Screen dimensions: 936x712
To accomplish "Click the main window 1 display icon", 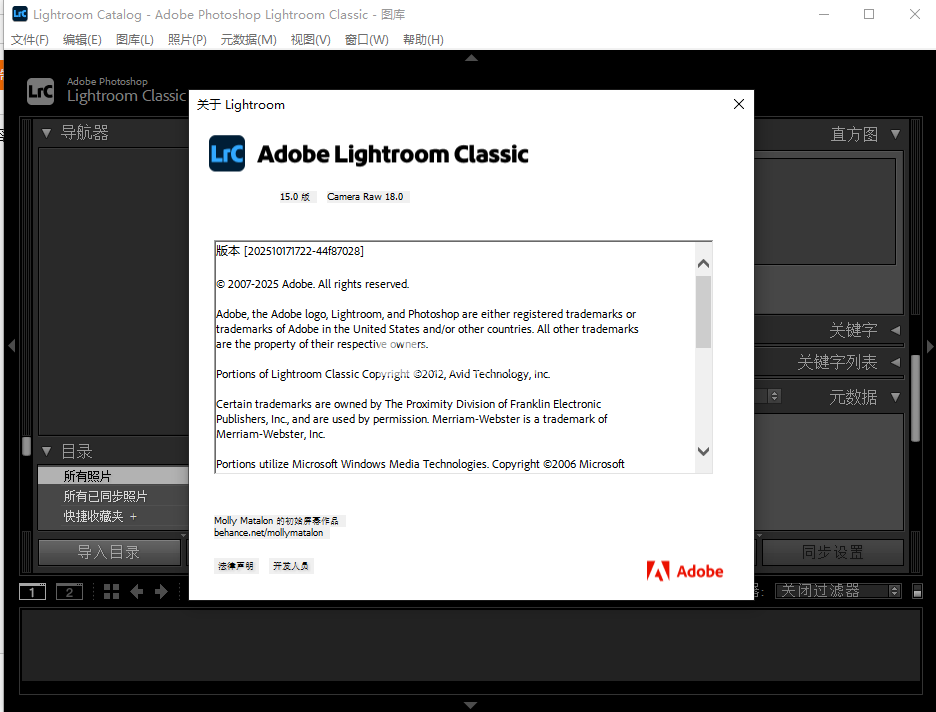I will [32, 592].
